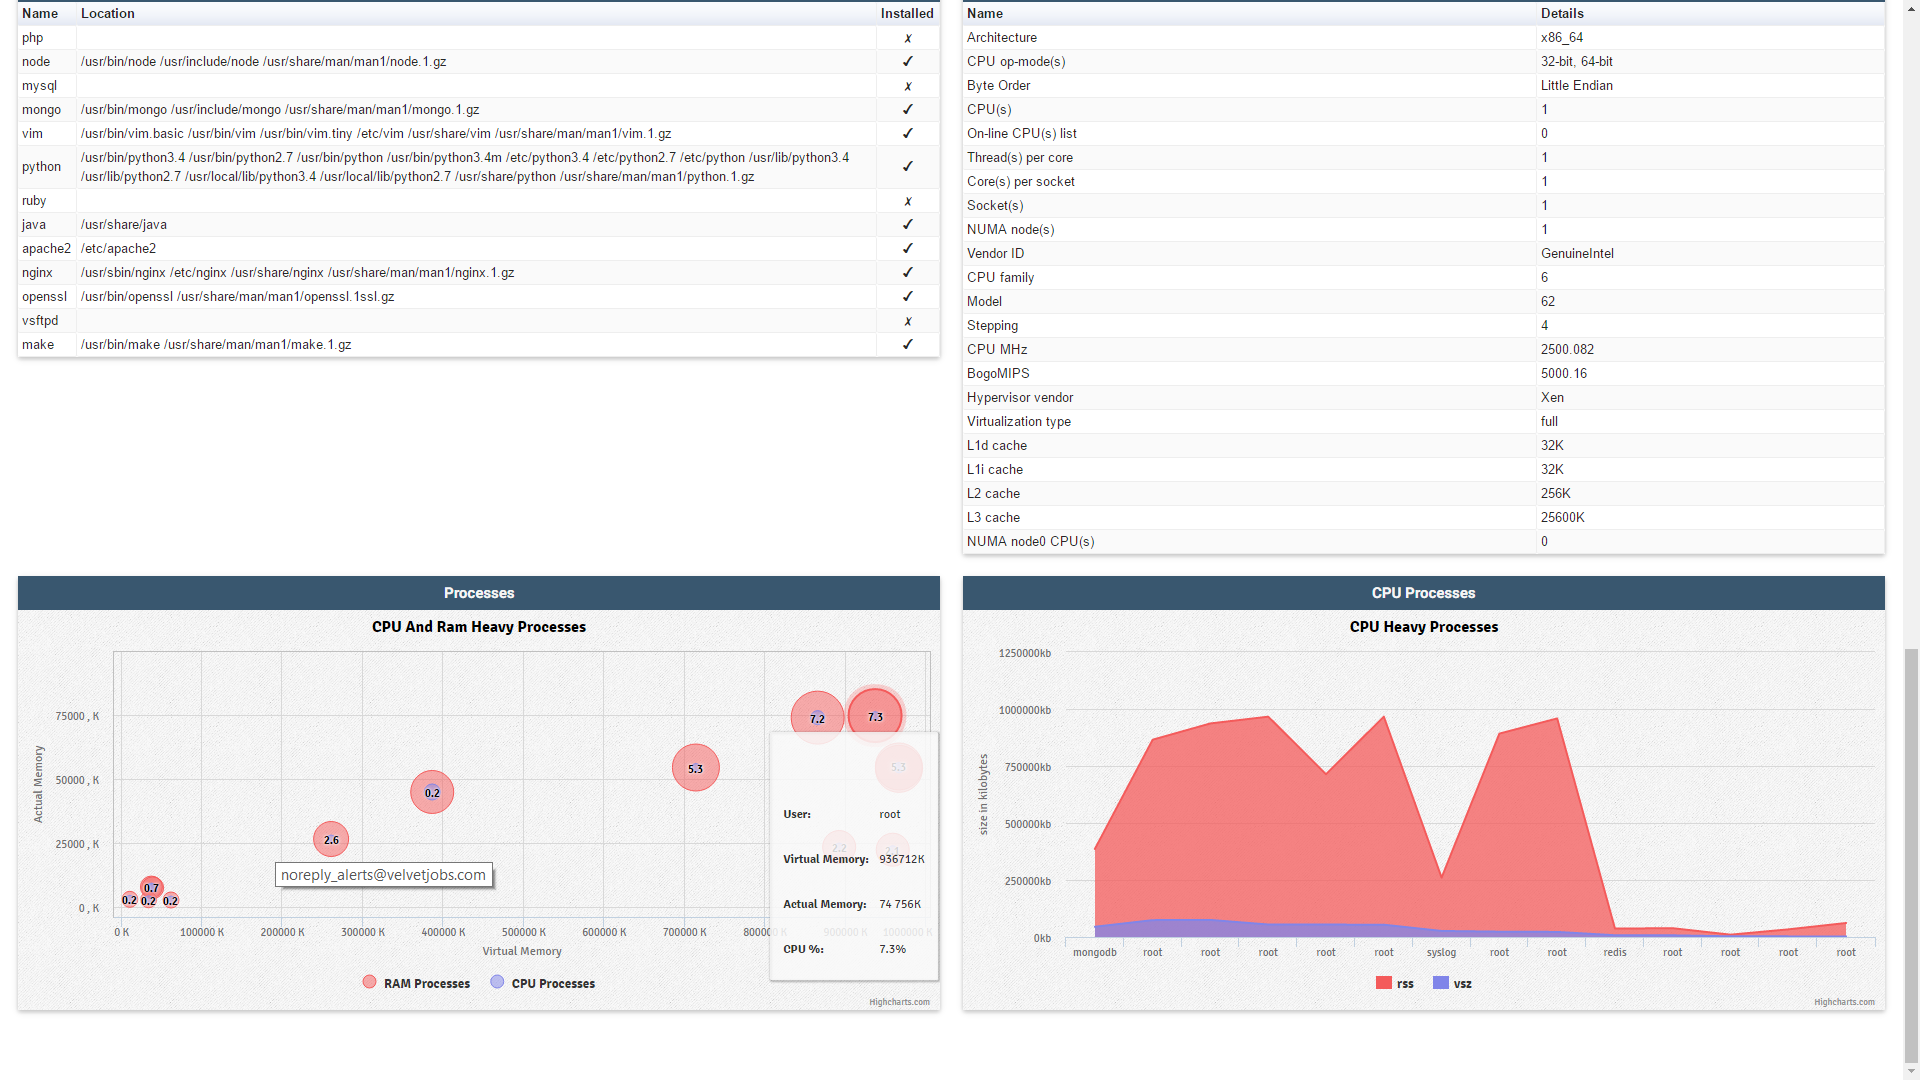The width and height of the screenshot is (1920, 1080).
Task: Click the CPU Processes panel header
Action: (1423, 593)
